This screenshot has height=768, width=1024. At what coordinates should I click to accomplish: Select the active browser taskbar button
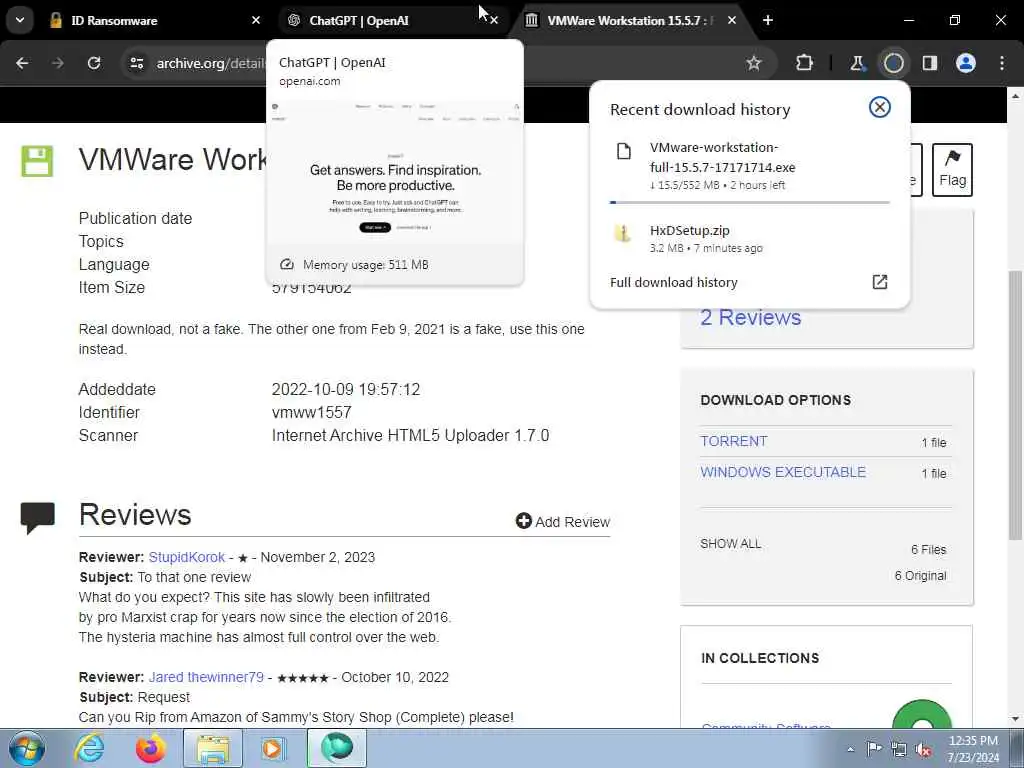tap(336, 748)
